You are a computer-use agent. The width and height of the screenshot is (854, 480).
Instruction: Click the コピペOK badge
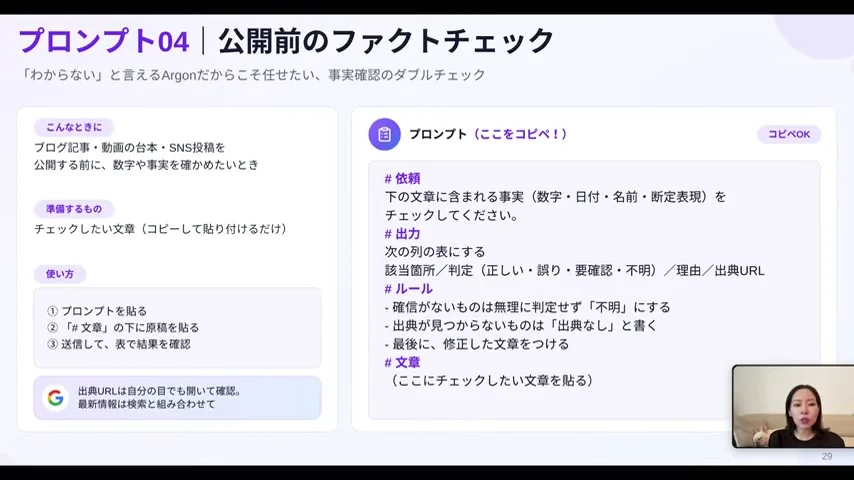[x=789, y=134]
